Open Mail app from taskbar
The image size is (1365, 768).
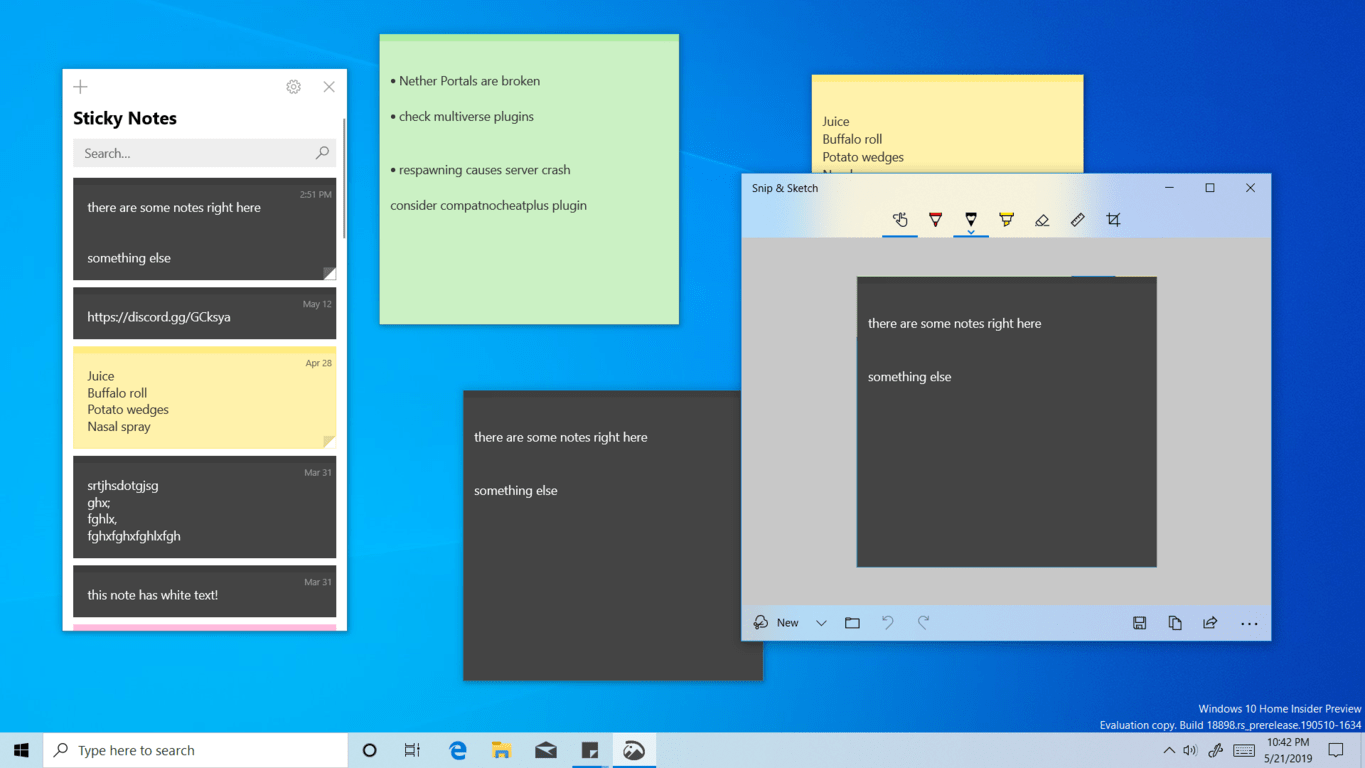coord(546,750)
